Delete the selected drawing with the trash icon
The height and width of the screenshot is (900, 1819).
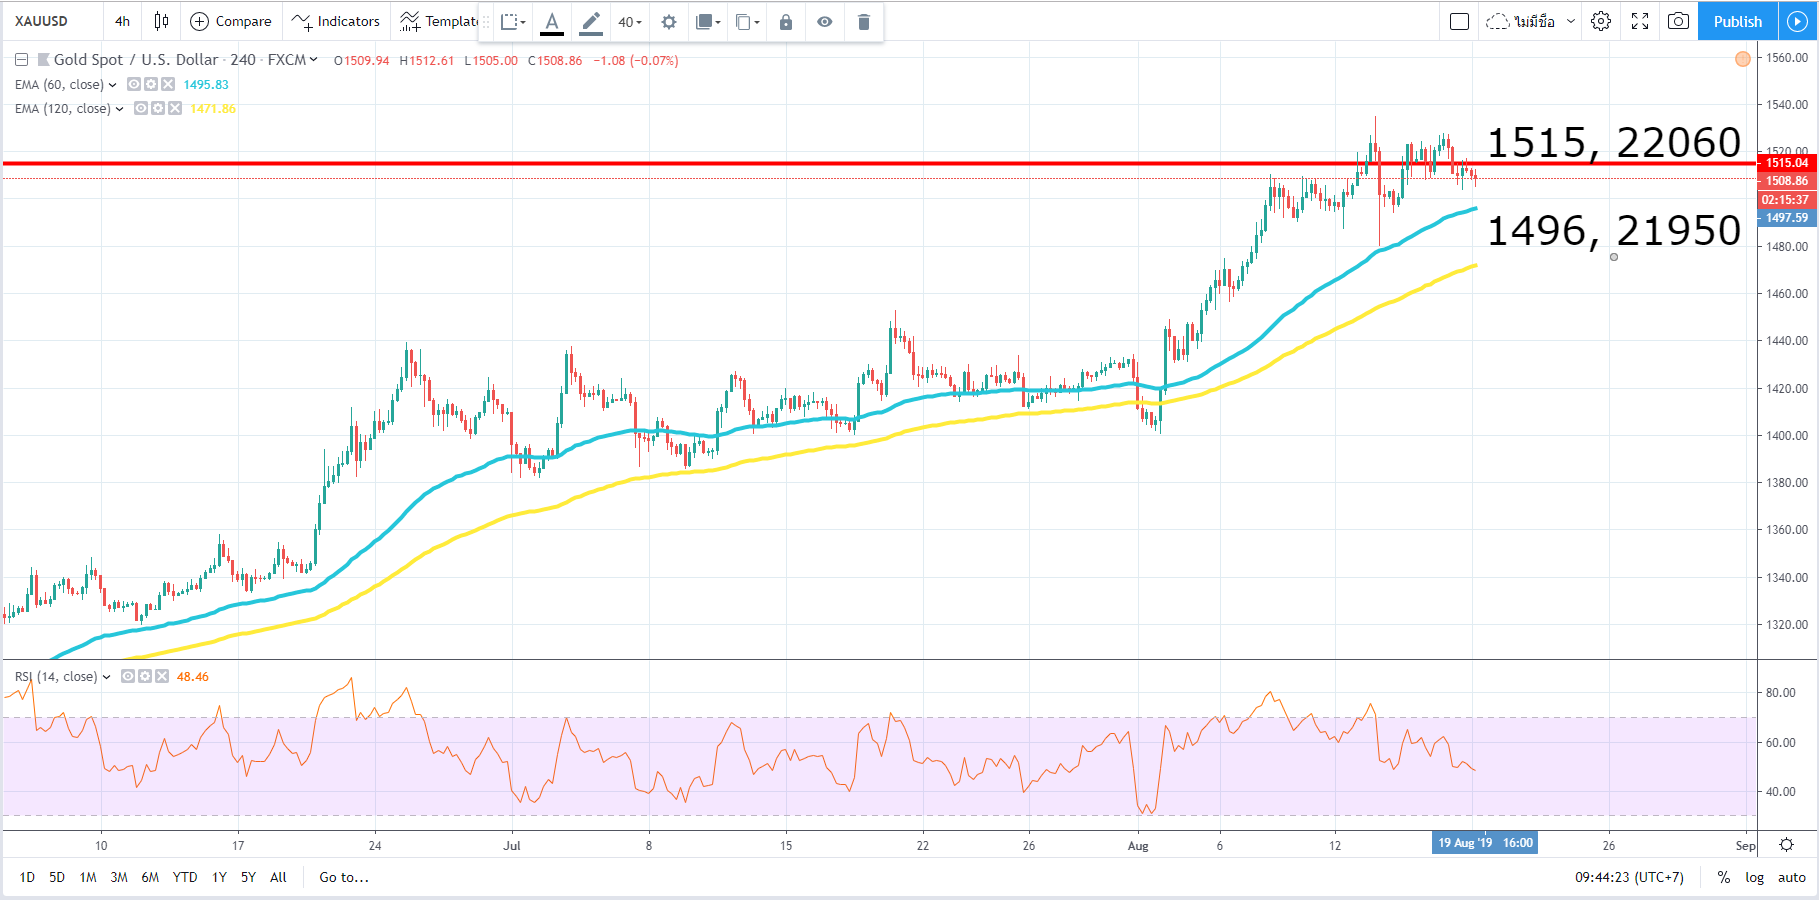point(864,22)
